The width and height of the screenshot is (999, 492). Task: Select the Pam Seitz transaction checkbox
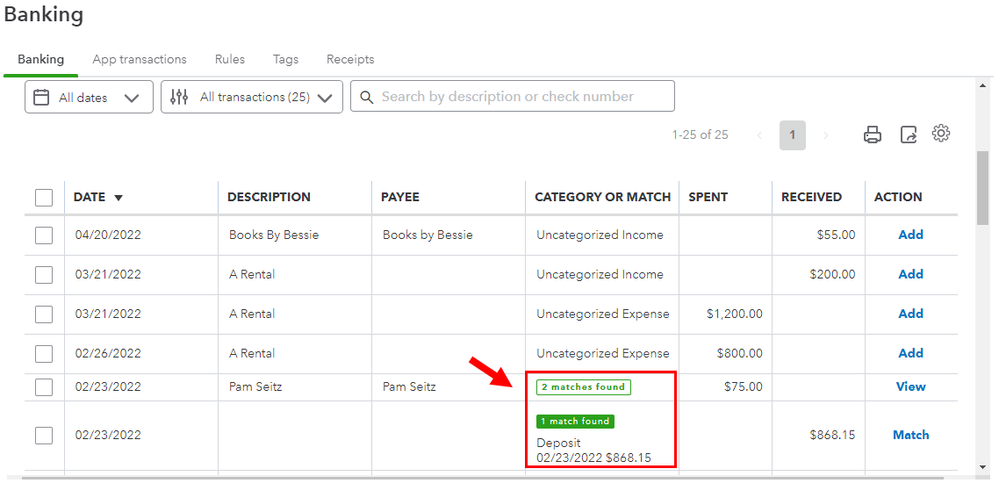pyautogui.click(x=44, y=387)
